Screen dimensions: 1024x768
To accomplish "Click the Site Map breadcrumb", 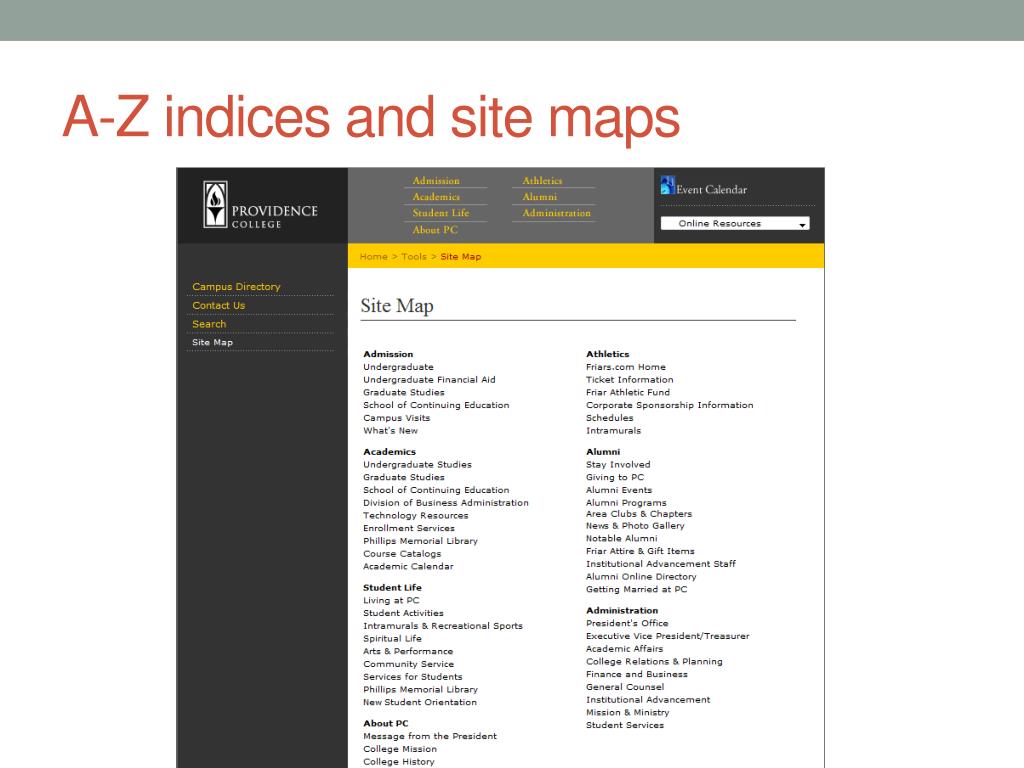I will click(x=460, y=257).
